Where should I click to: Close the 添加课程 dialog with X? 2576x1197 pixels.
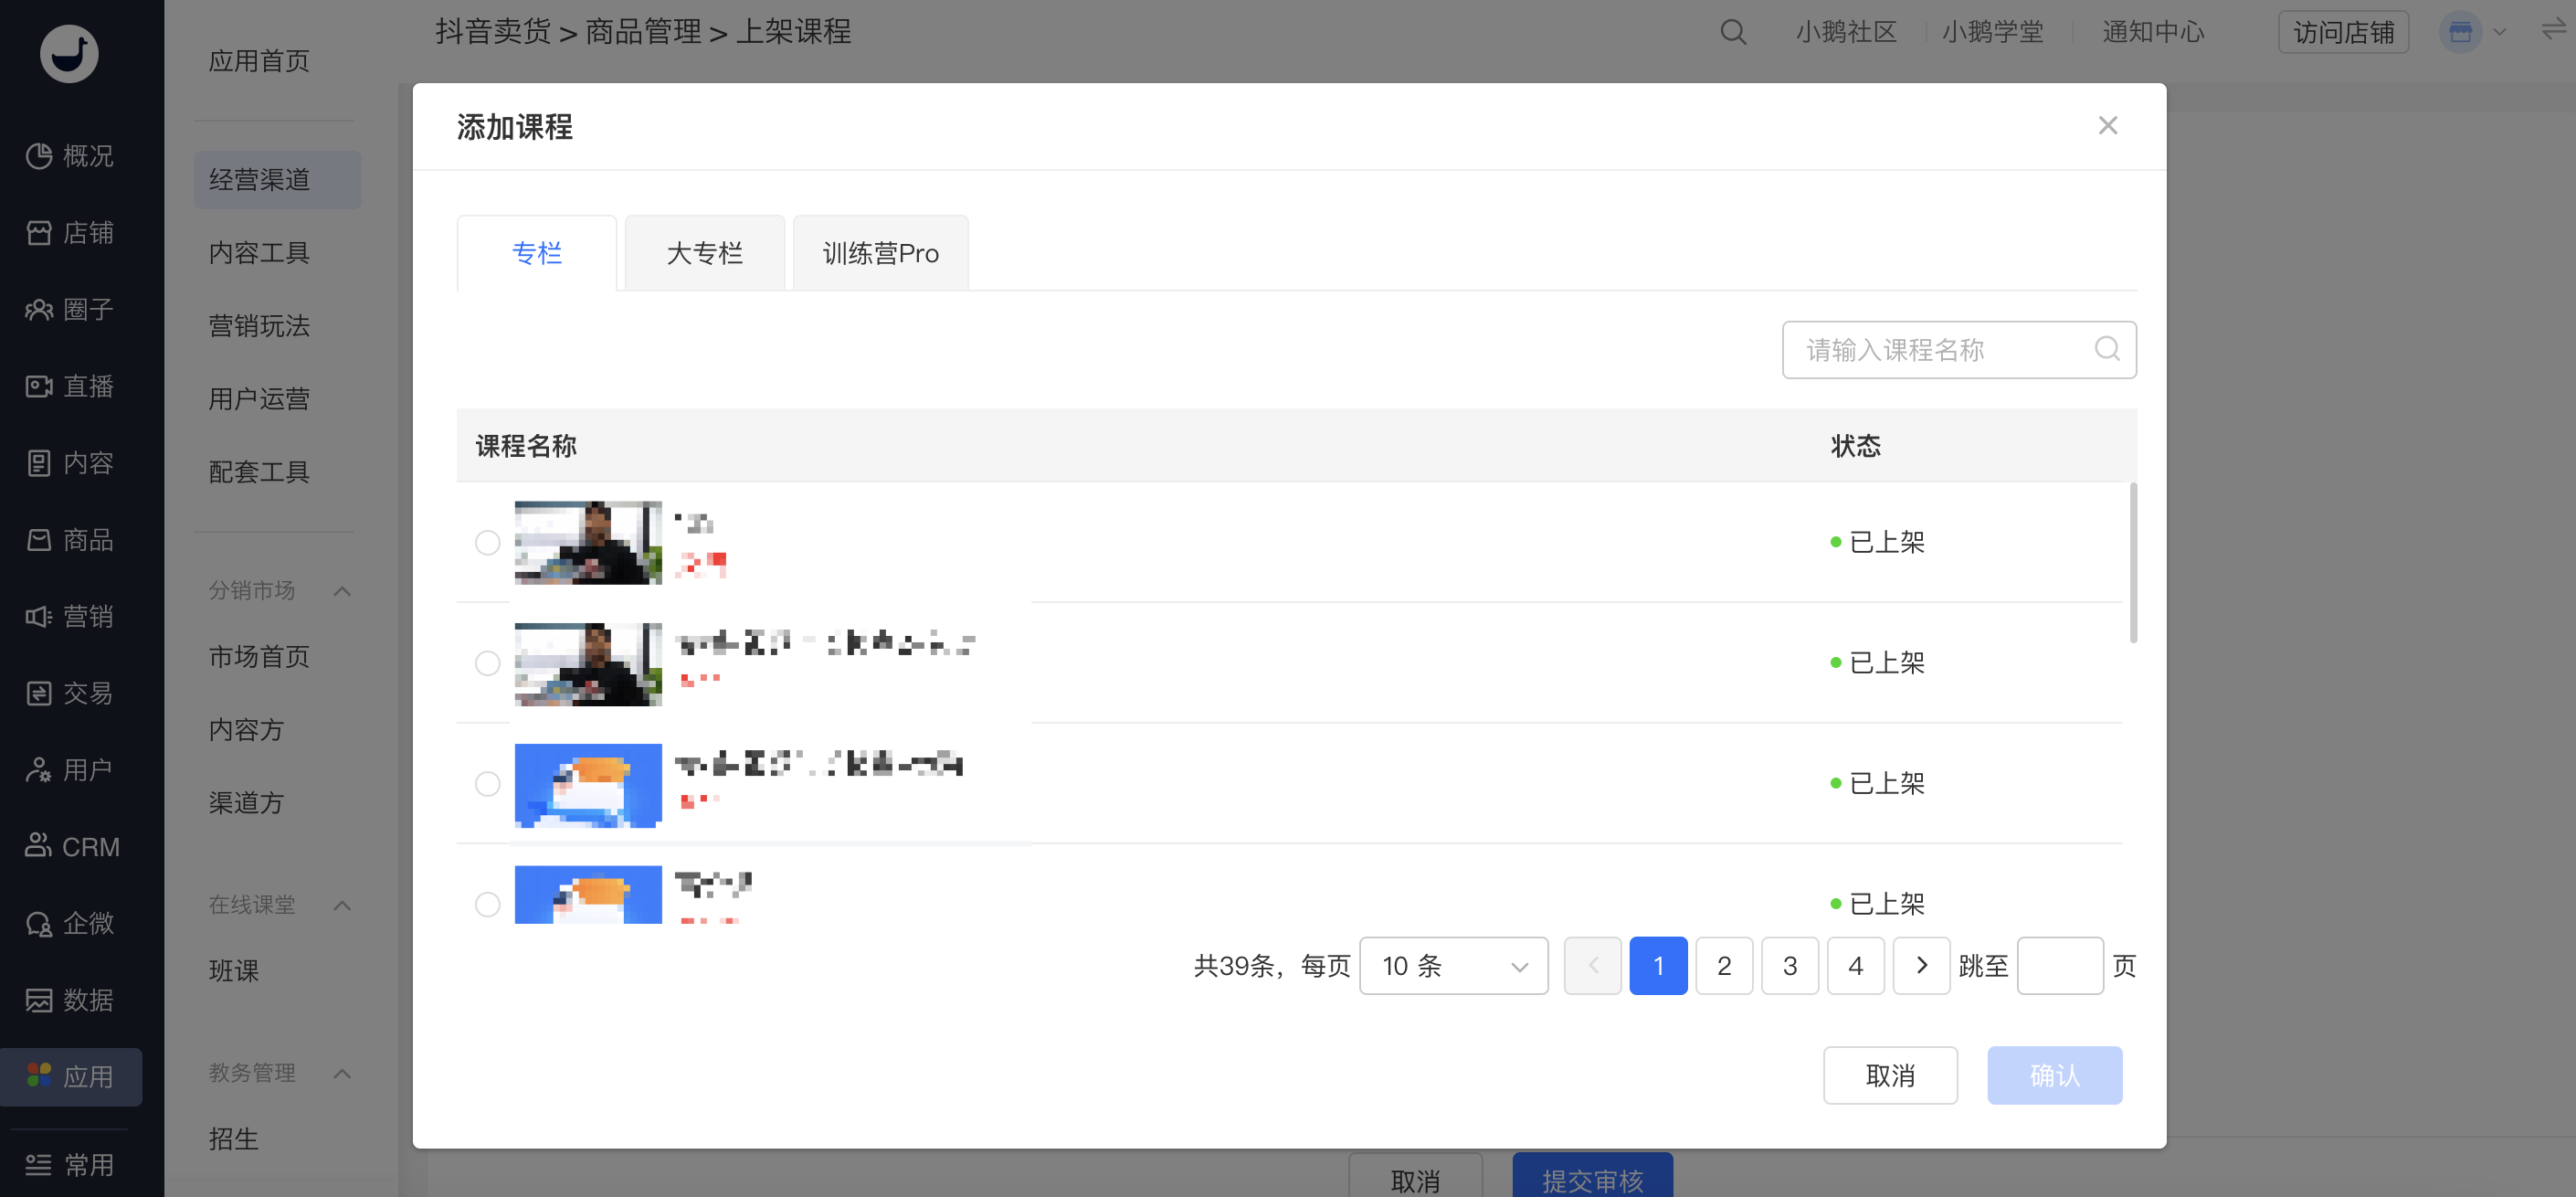pos(2108,125)
